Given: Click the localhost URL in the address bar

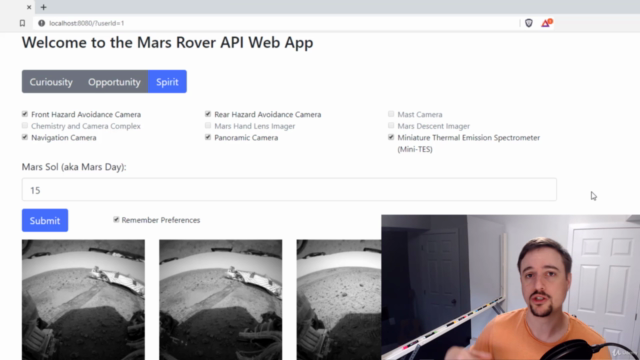Looking at the screenshot, I should click(87, 23).
